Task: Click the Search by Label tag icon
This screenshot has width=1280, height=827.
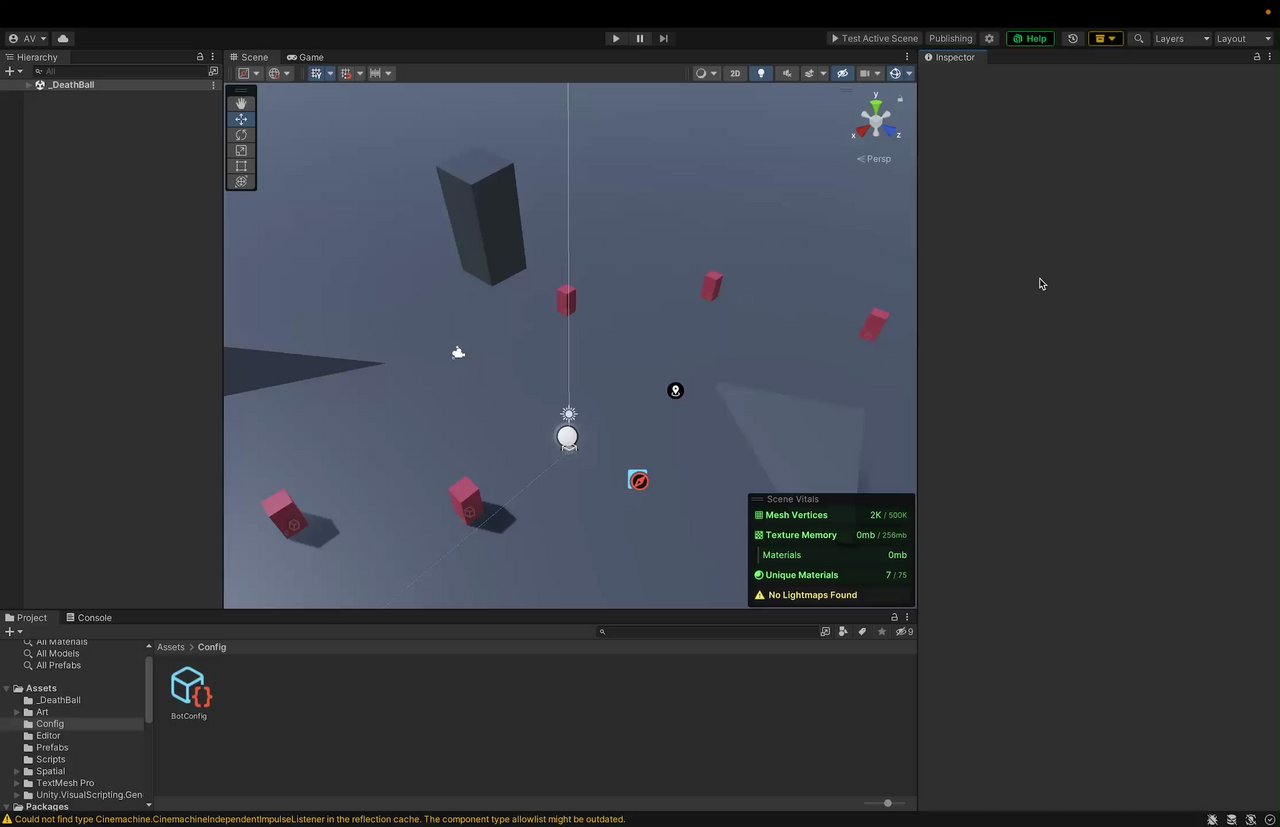Action: click(x=862, y=632)
